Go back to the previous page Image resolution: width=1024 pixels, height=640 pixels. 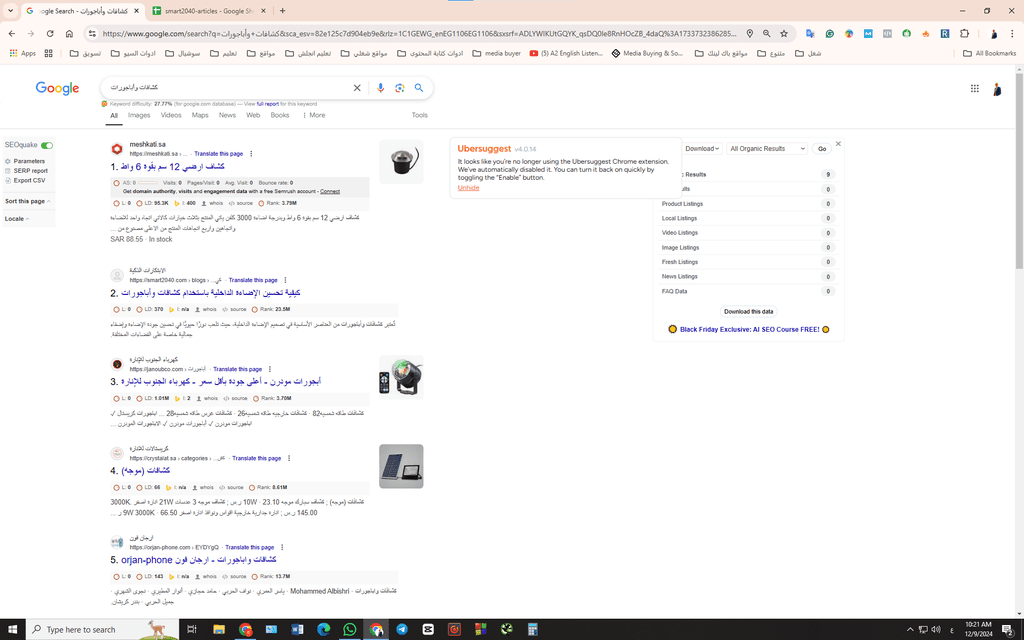(12, 33)
